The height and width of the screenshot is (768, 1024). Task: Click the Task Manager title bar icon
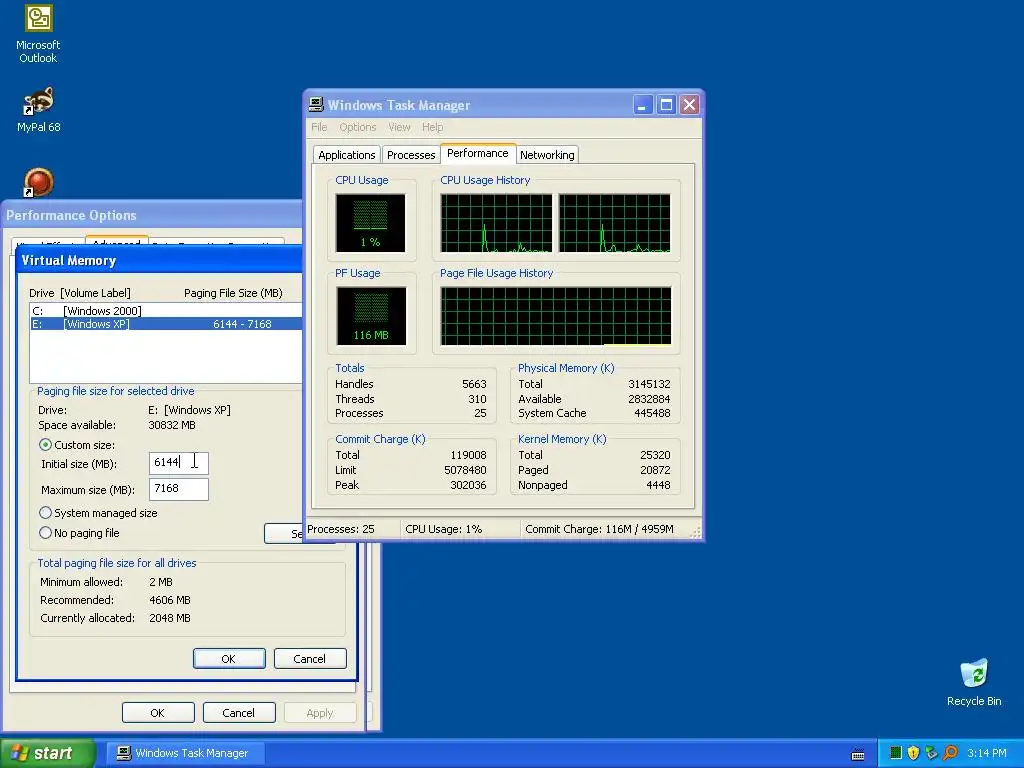[x=316, y=104]
